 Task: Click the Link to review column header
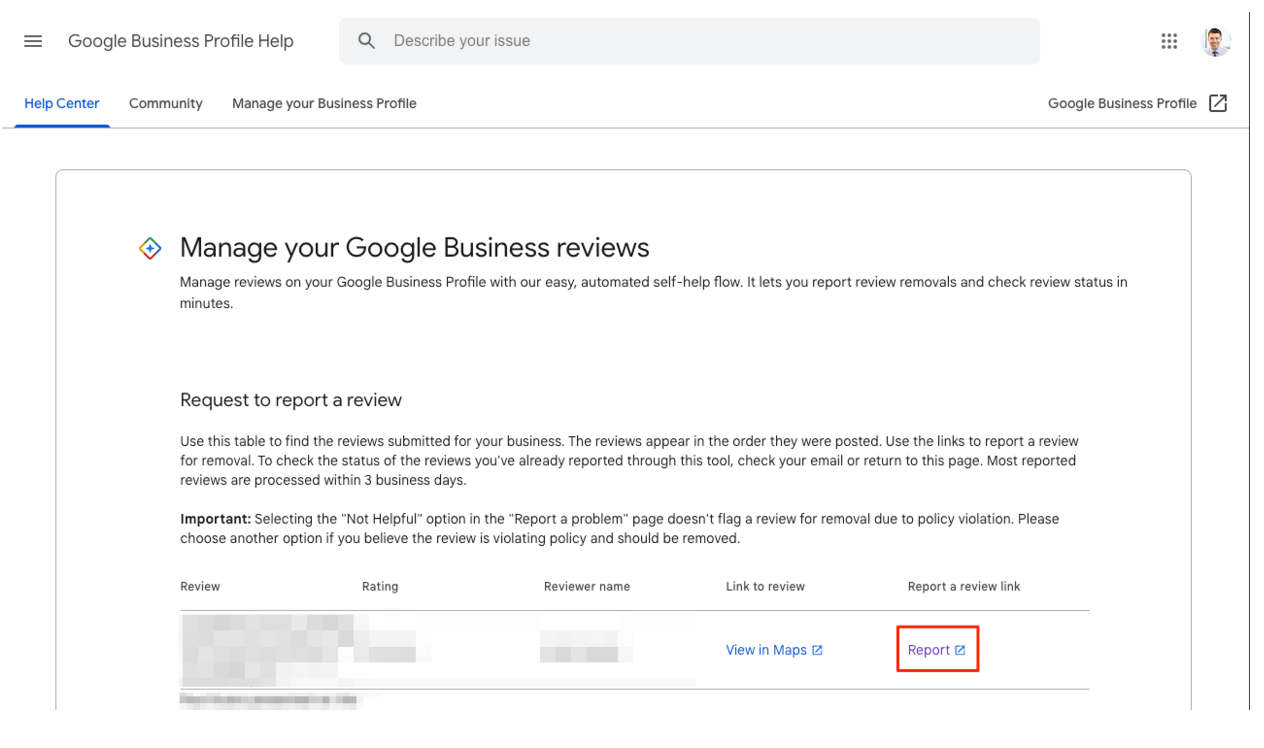765,587
